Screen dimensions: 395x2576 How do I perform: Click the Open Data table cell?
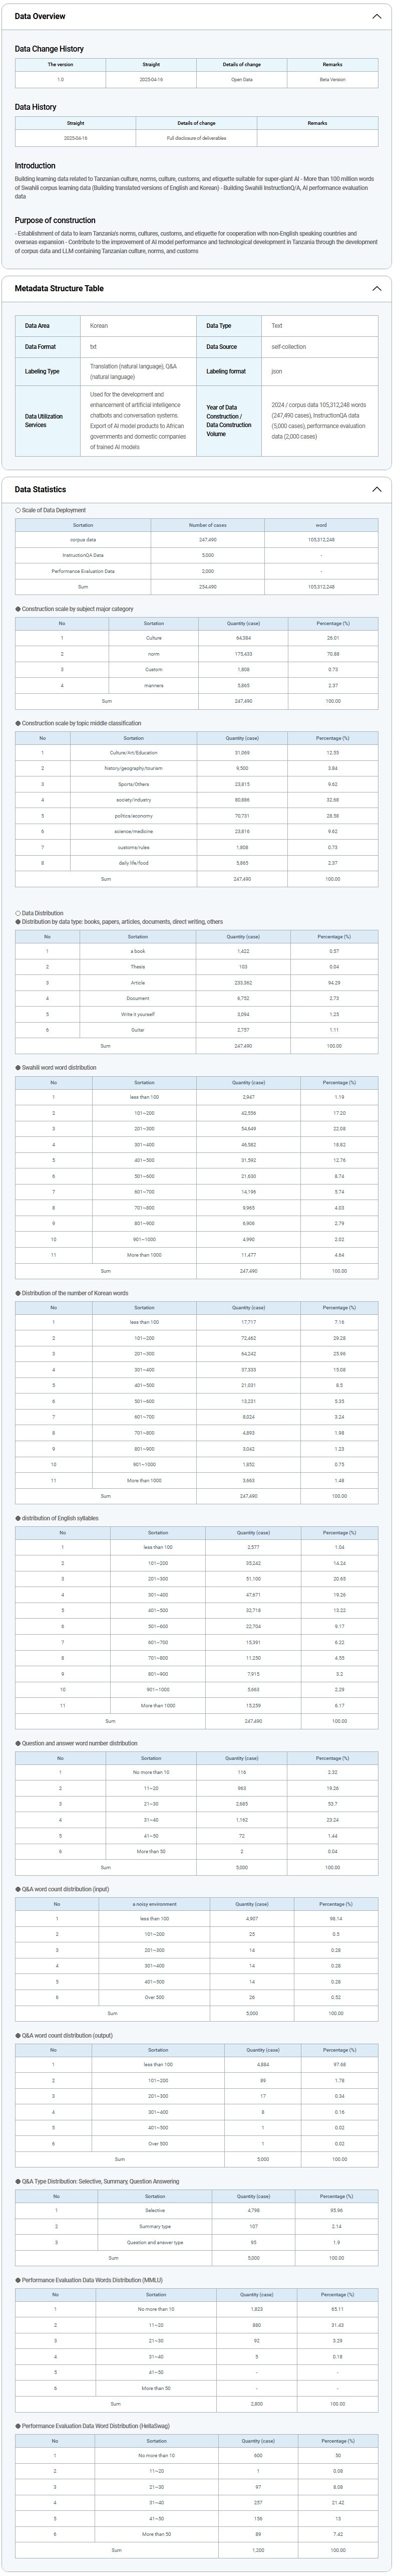pos(242,79)
